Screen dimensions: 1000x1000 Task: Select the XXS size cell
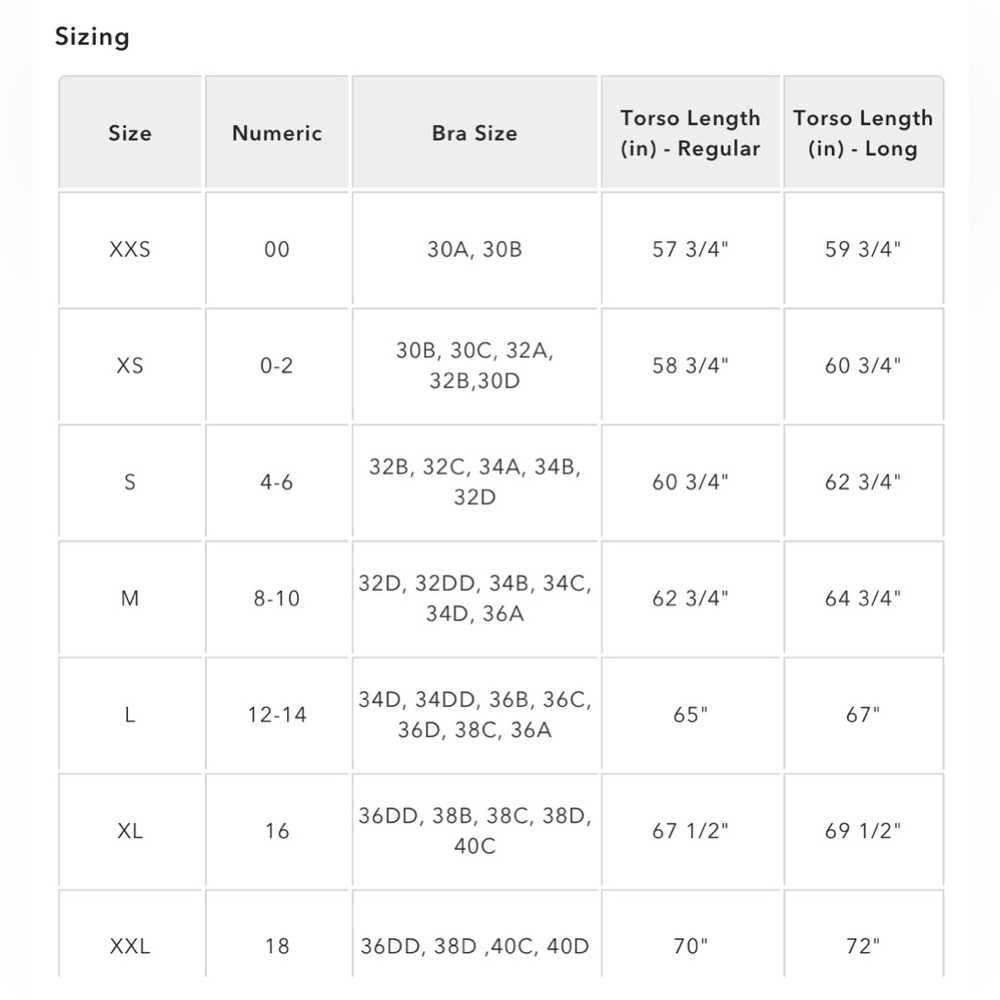(x=130, y=249)
